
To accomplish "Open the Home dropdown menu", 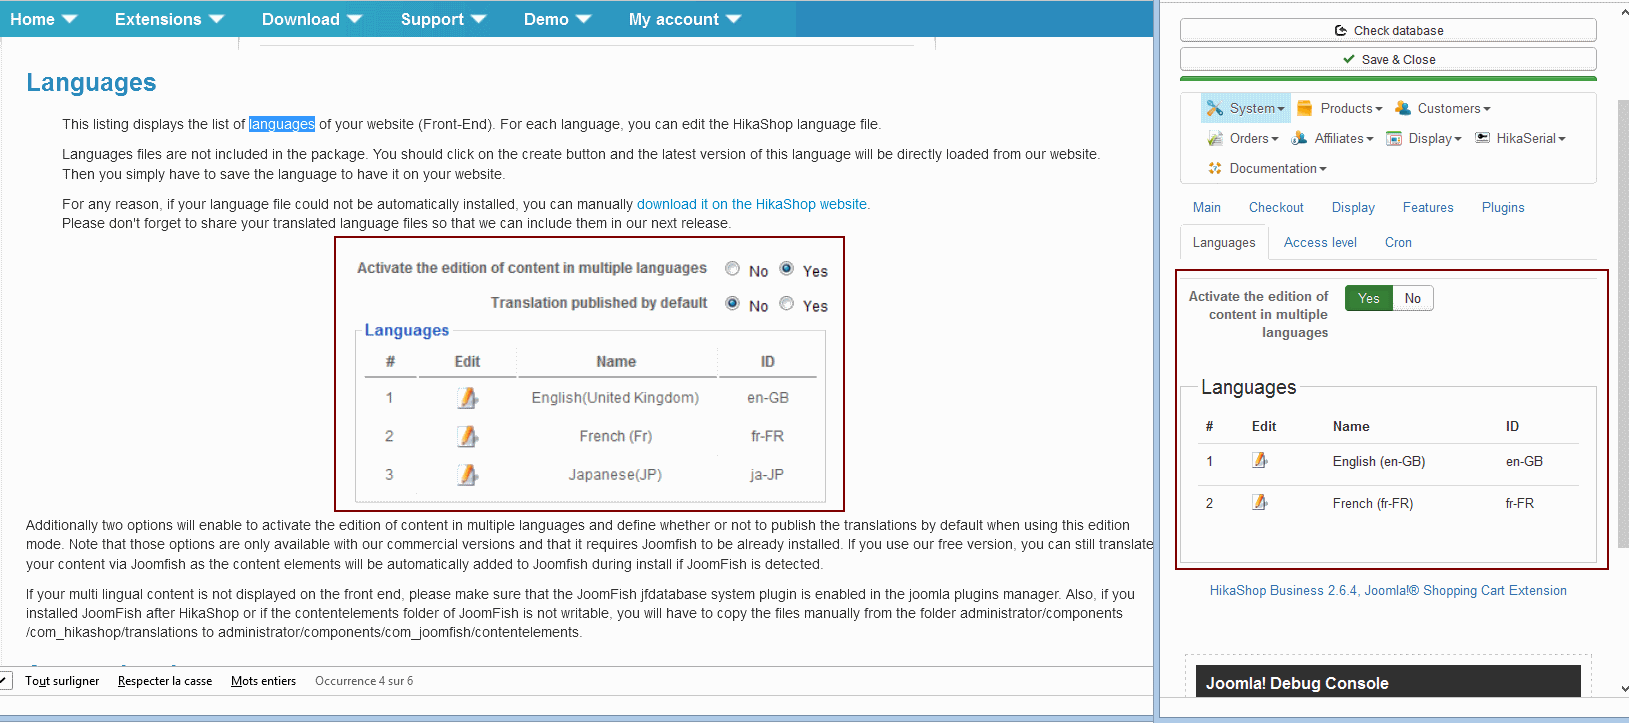I will pyautogui.click(x=43, y=19).
